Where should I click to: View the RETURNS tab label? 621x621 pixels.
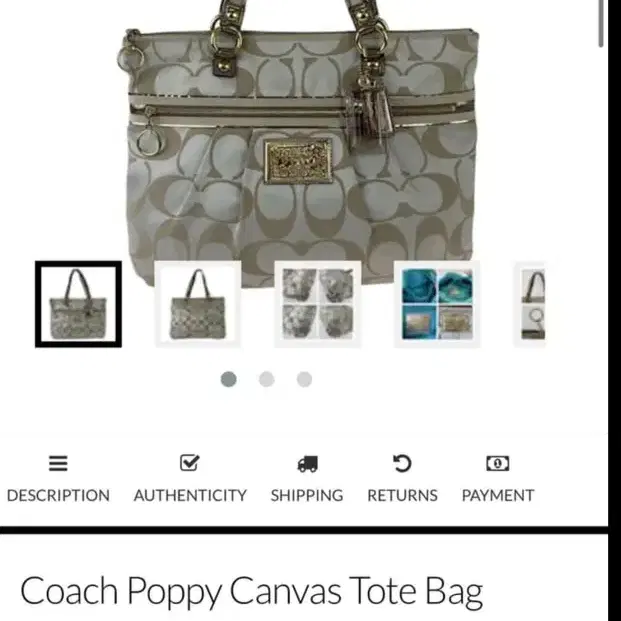tap(402, 495)
